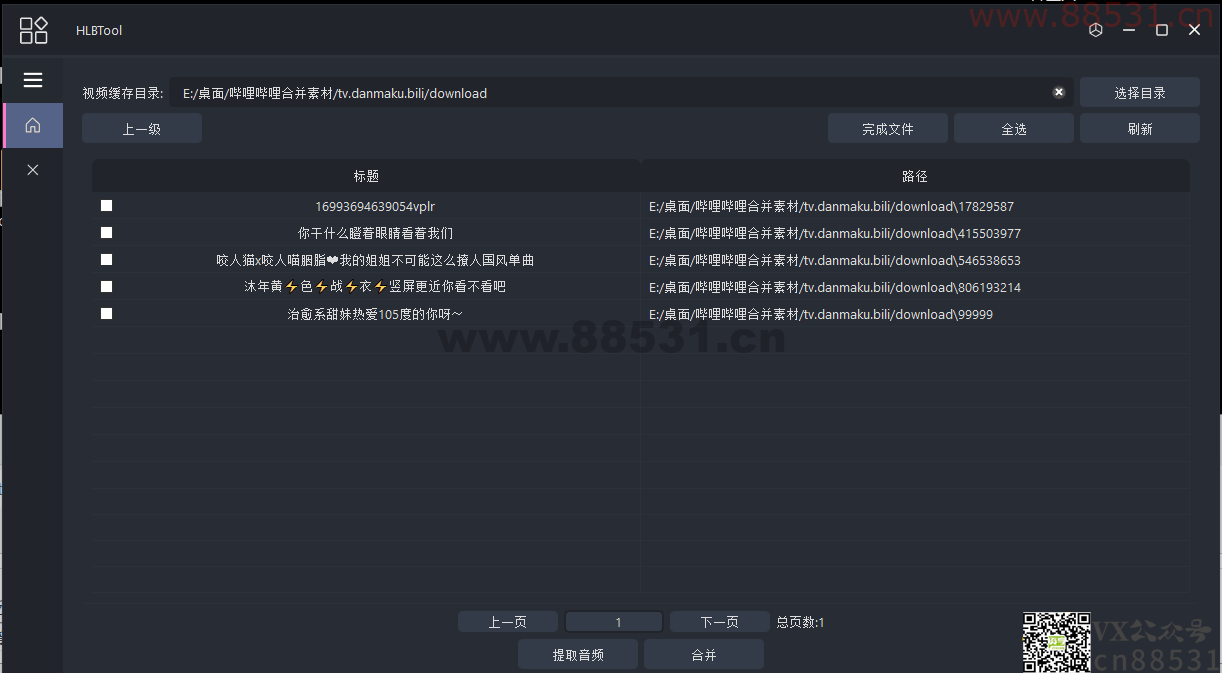Viewport: 1222px width, 673px height.
Task: Go to previous page with 上一页
Action: [x=508, y=622]
